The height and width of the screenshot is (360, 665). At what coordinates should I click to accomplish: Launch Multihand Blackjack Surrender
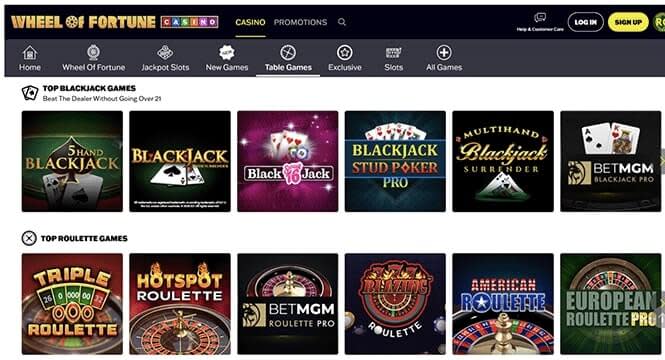click(503, 161)
